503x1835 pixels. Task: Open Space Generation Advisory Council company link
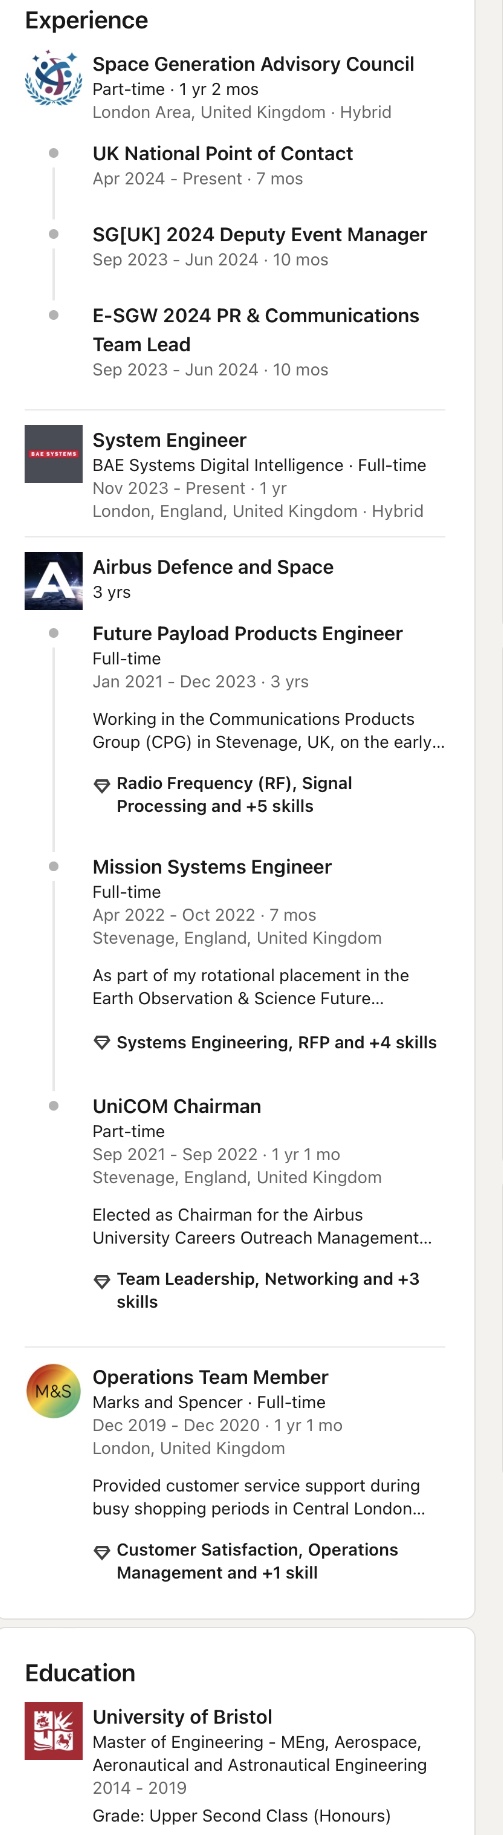pyautogui.click(x=253, y=64)
